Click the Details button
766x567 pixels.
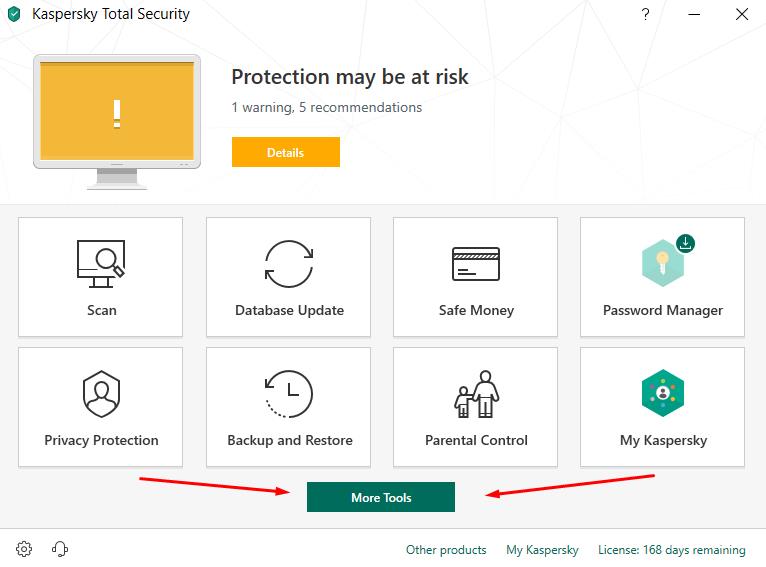click(286, 152)
